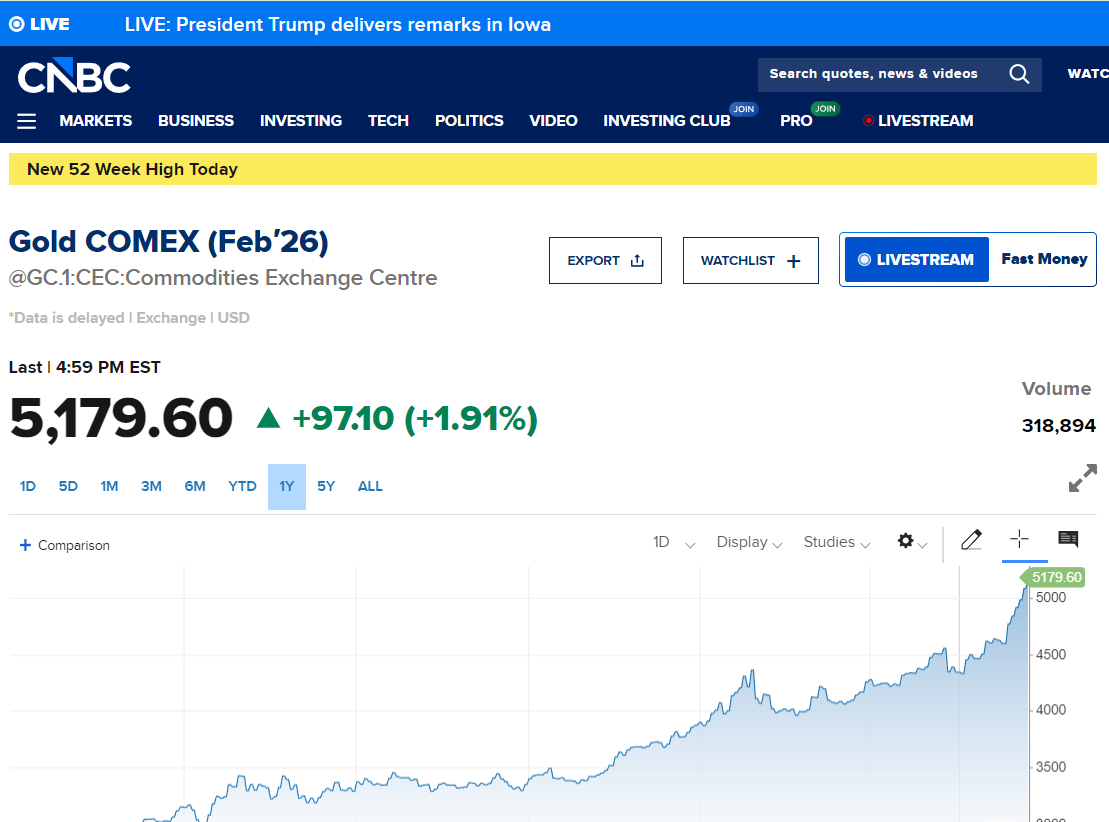
Task: Click the 5,179.60 last price
Action: coord(121,418)
